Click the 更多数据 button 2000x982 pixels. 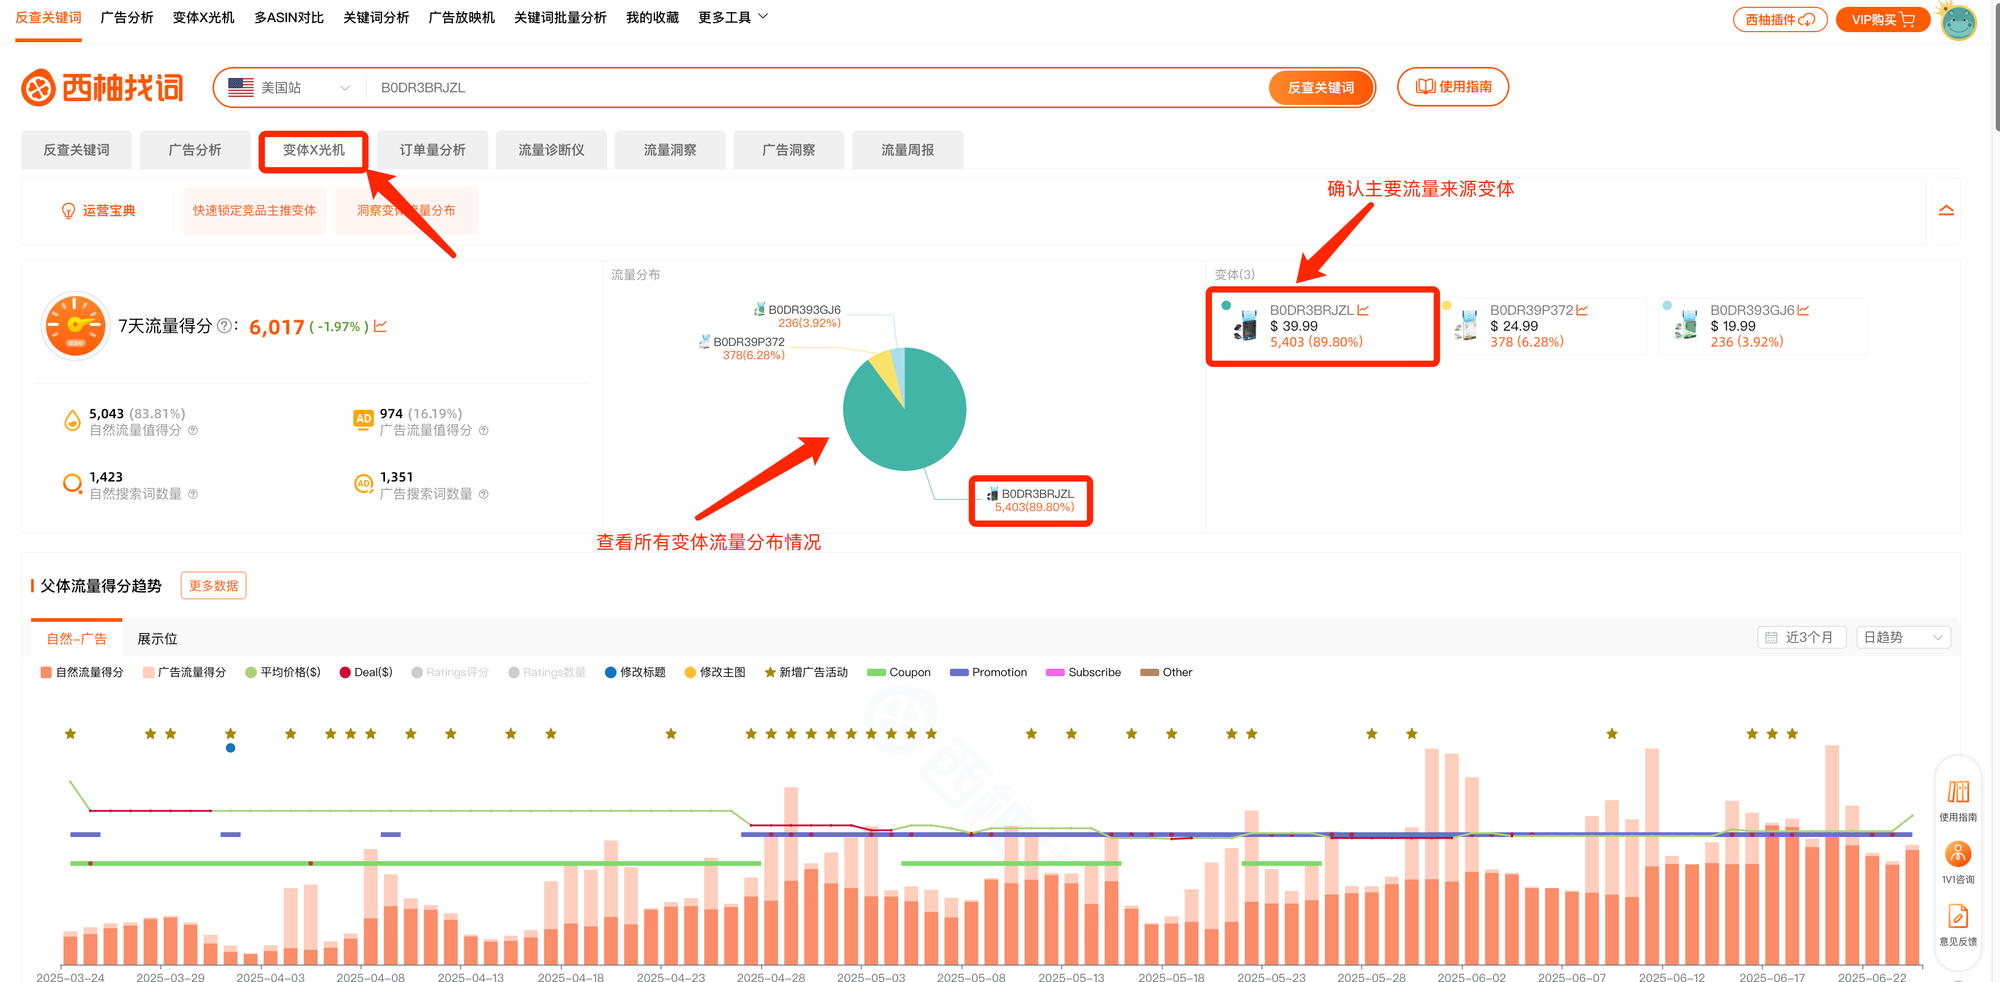[214, 586]
